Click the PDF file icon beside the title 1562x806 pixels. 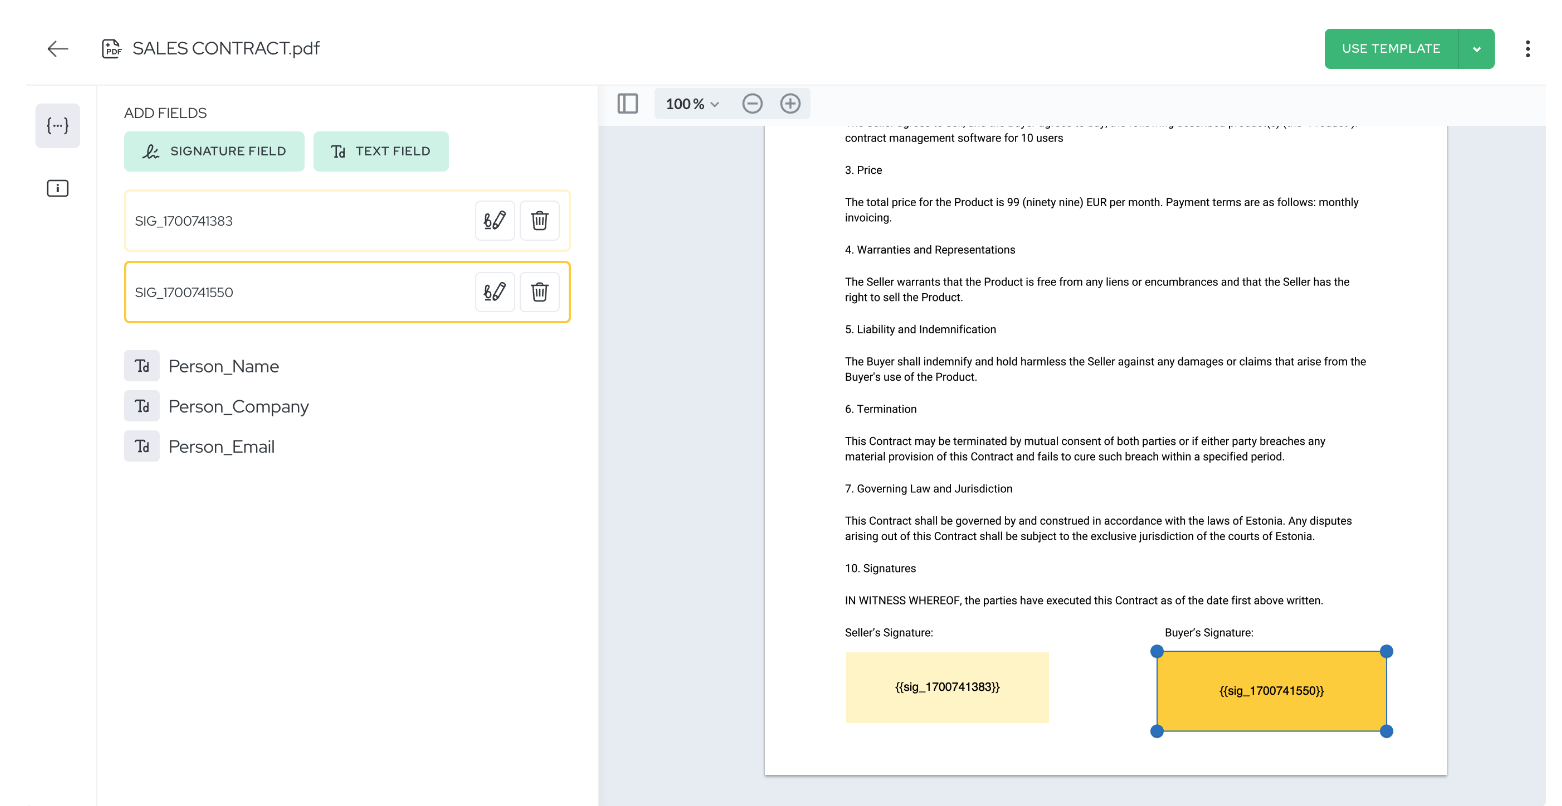click(x=112, y=49)
